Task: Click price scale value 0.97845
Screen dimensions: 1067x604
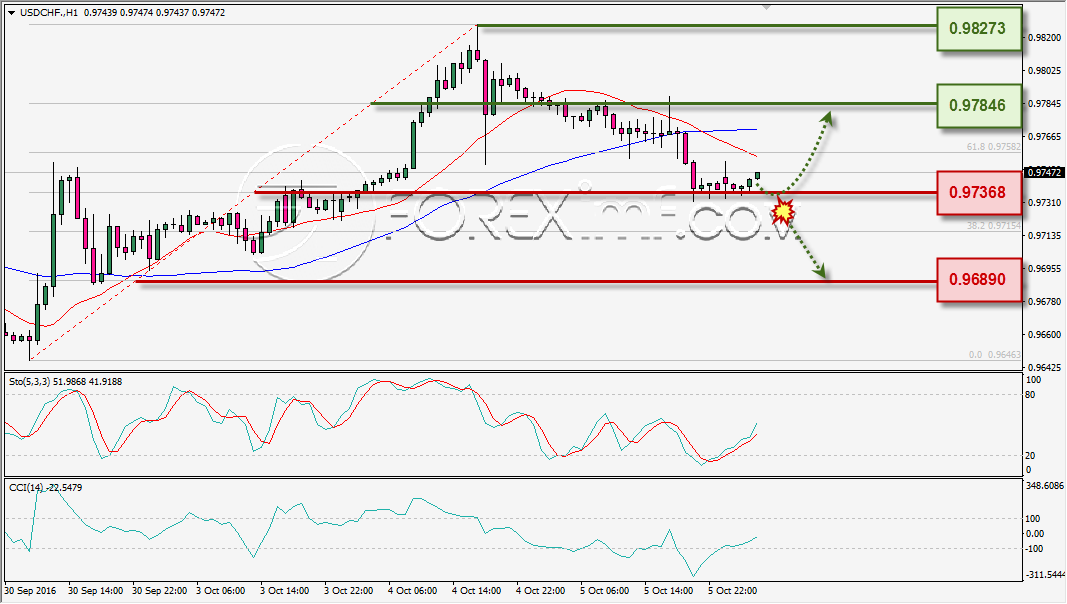Action: tap(1043, 103)
